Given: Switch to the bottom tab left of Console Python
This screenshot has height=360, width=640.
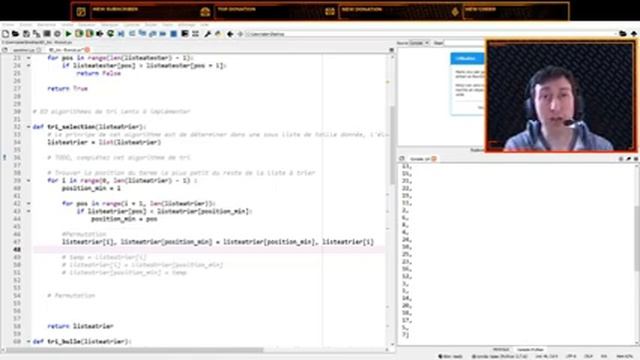Looking at the screenshot, I should (501, 350).
